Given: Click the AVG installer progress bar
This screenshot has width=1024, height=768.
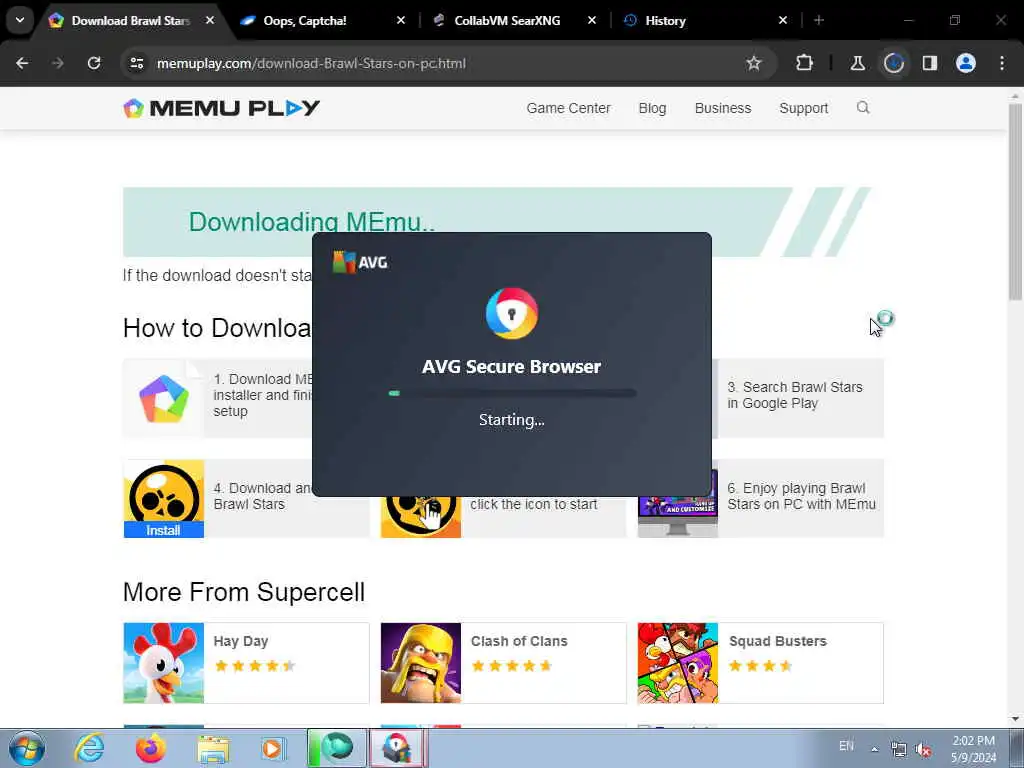Looking at the screenshot, I should (511, 393).
